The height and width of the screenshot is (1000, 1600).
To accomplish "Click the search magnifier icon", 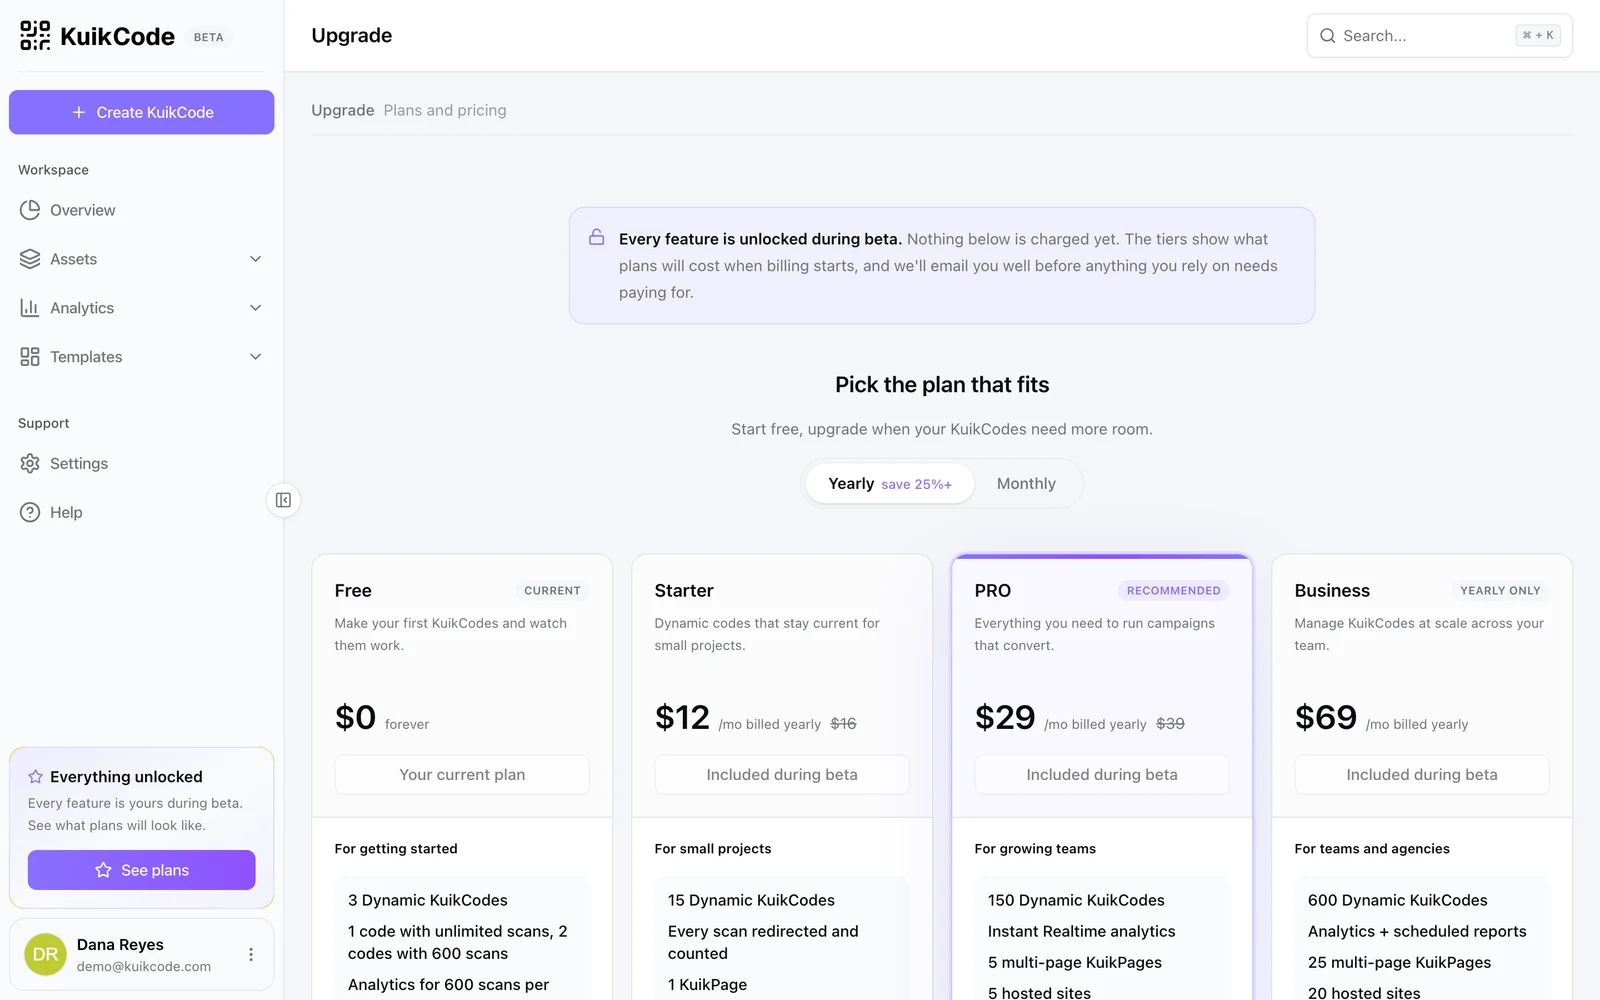I will [1327, 36].
